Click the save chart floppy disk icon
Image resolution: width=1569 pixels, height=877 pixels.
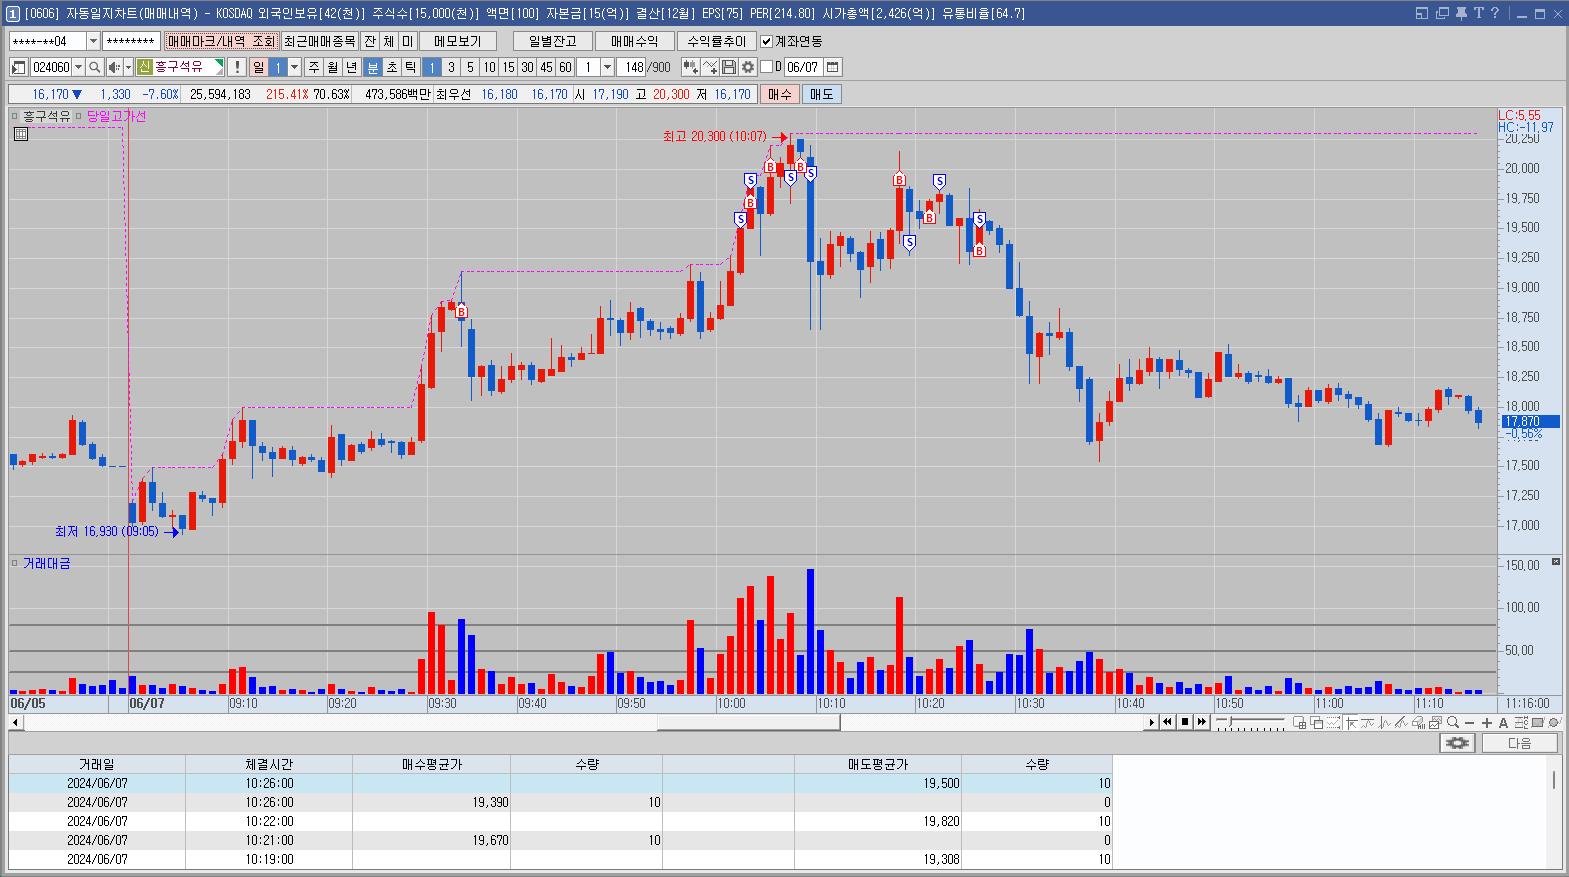click(729, 67)
